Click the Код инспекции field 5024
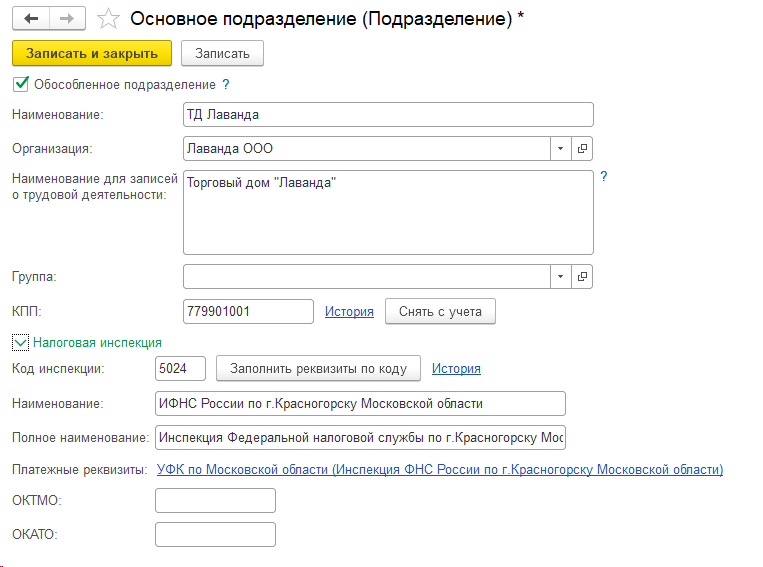Image resolution: width=763 pixels, height=567 pixels. [180, 368]
